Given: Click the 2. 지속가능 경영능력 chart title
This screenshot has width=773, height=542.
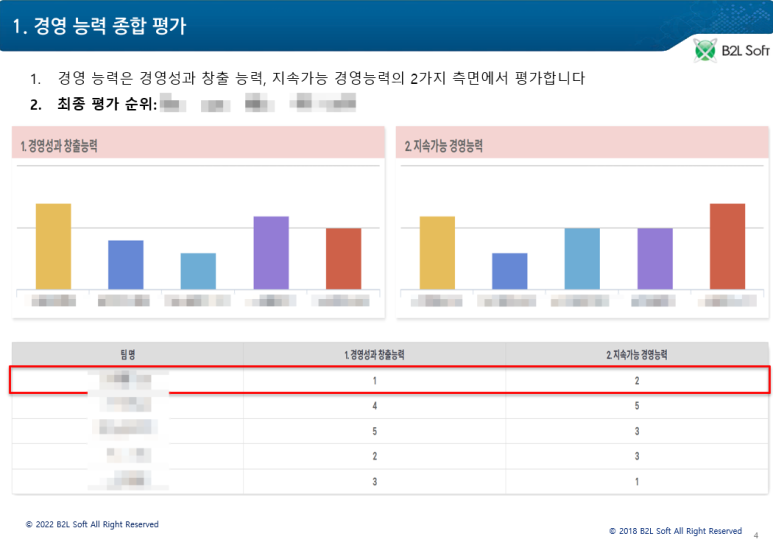Looking at the screenshot, I should [444, 146].
